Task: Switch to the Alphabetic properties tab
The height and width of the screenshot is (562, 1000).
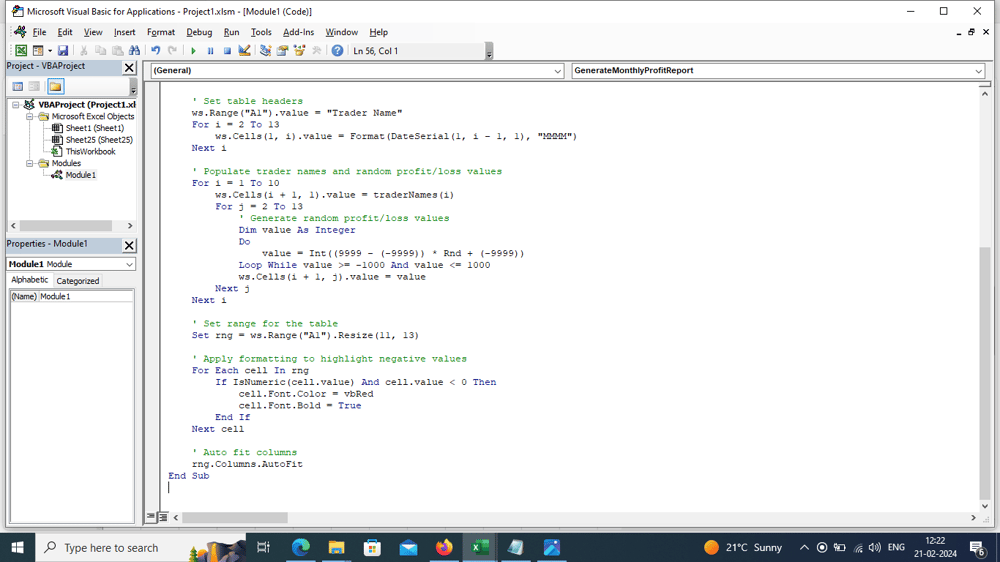Action: coord(29,280)
